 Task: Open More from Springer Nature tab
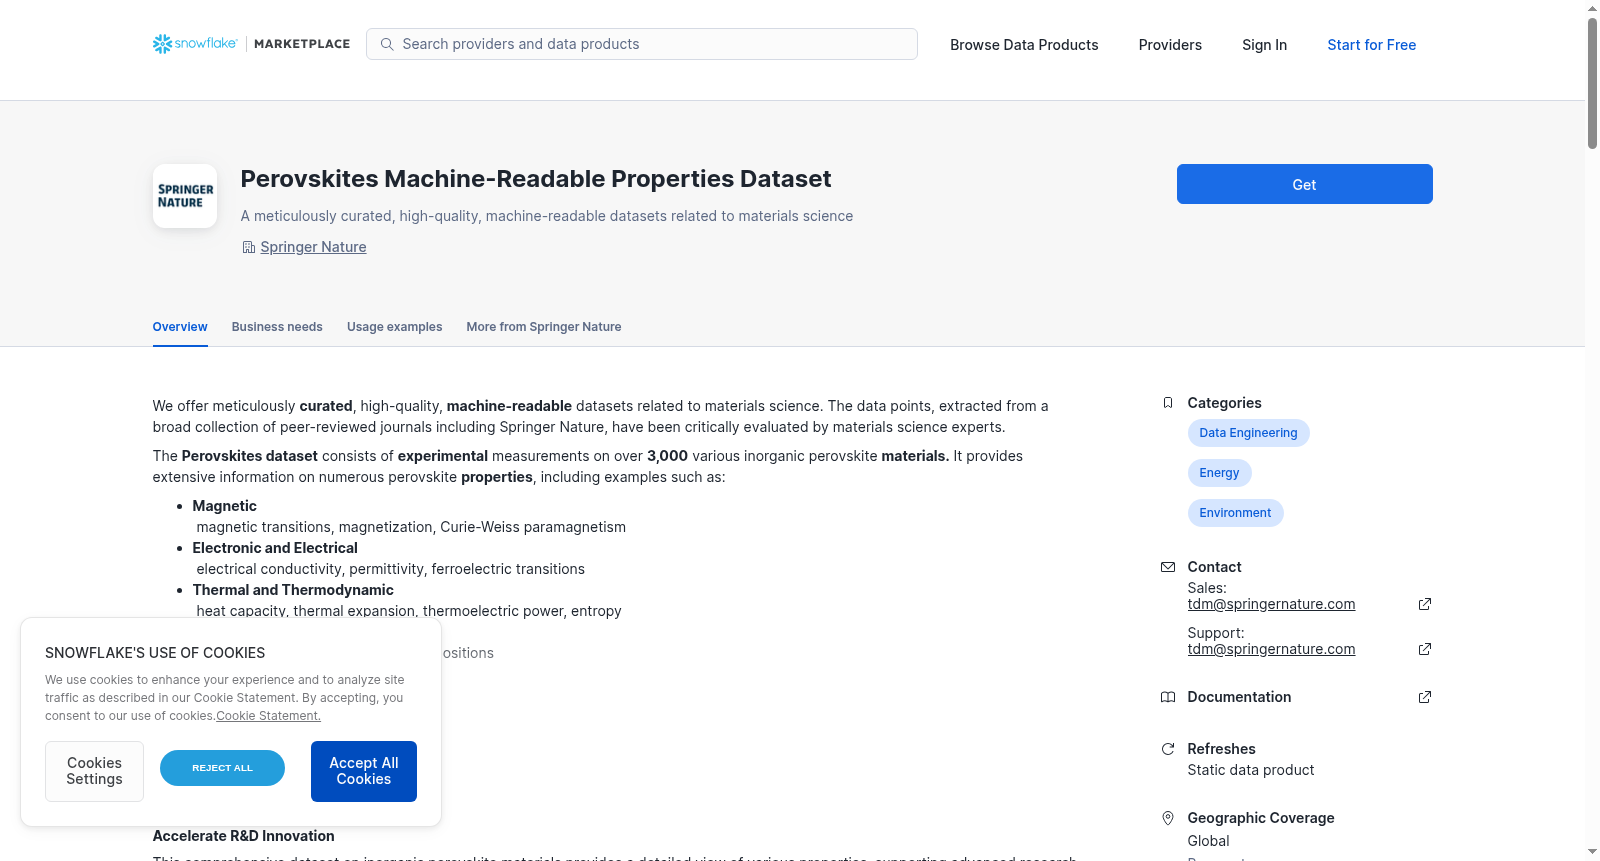tap(543, 327)
